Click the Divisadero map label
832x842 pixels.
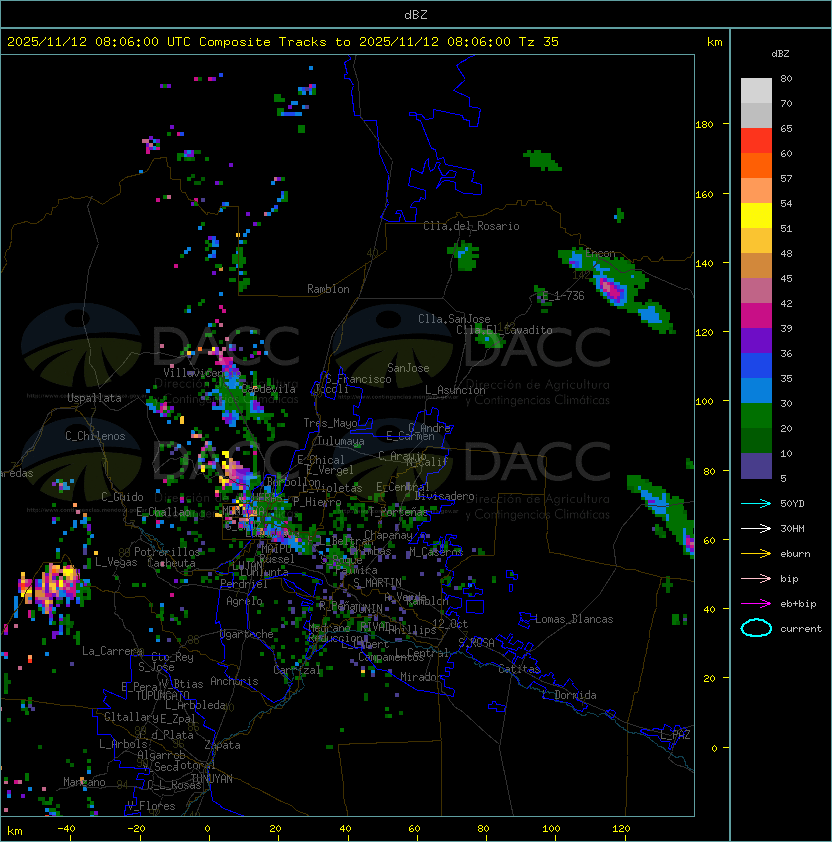[x=445, y=496]
